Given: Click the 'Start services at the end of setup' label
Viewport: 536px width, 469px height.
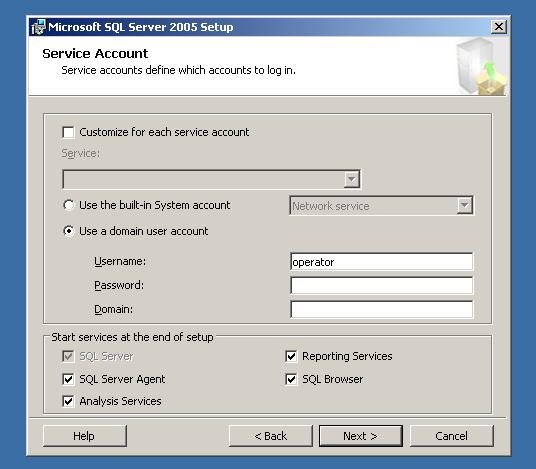Looking at the screenshot, I should click(x=132, y=337).
